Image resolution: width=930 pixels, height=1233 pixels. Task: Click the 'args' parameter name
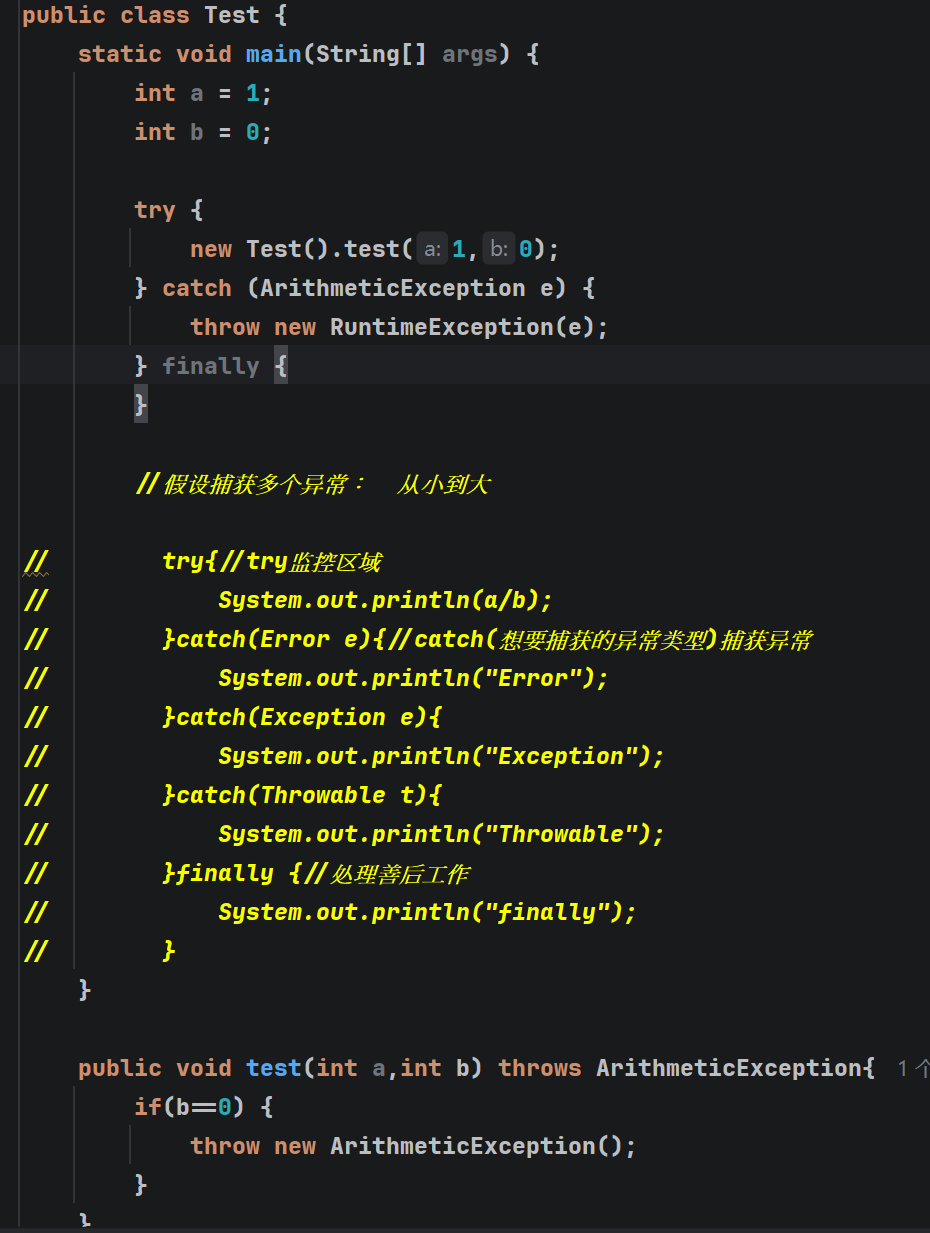tap(470, 54)
